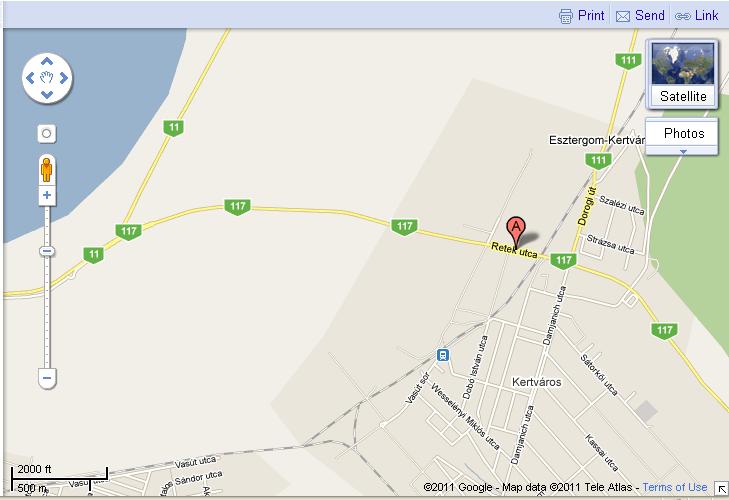The height and width of the screenshot is (500, 729).
Task: Open the Terms of Use link
Action: pyautogui.click(x=675, y=487)
